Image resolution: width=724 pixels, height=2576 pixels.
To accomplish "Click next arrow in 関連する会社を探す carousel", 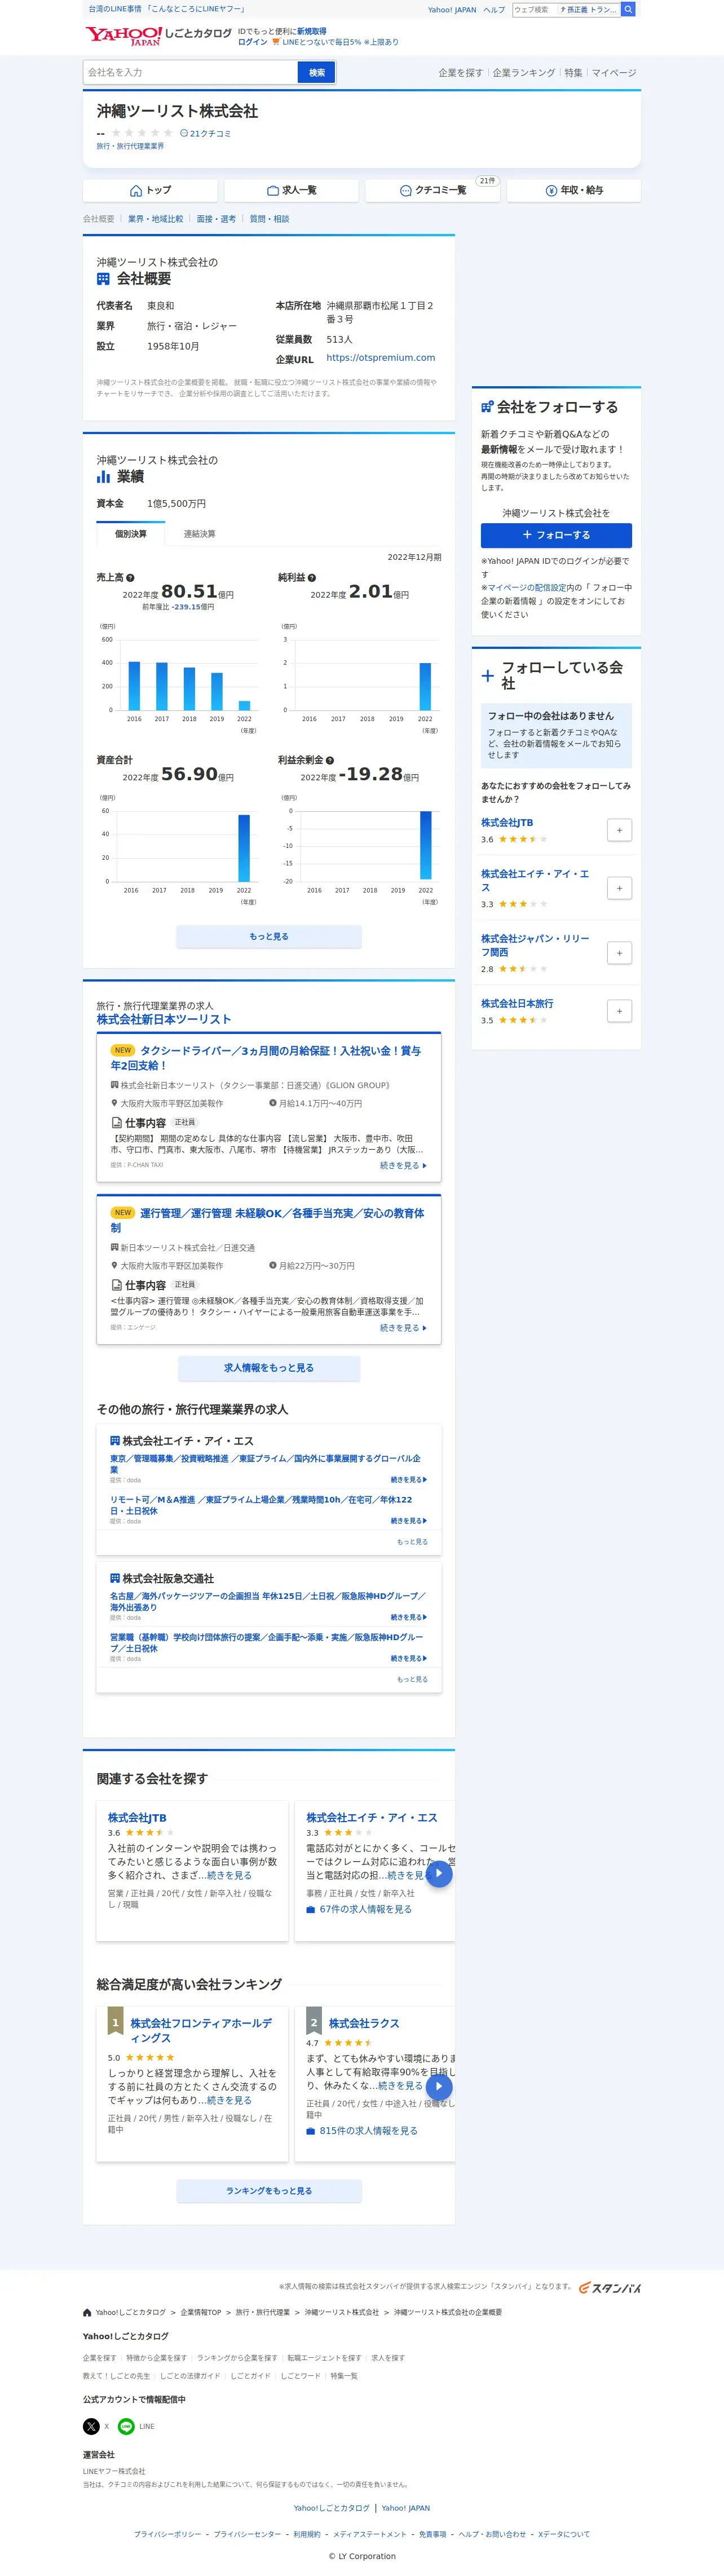I will 439,1874.
